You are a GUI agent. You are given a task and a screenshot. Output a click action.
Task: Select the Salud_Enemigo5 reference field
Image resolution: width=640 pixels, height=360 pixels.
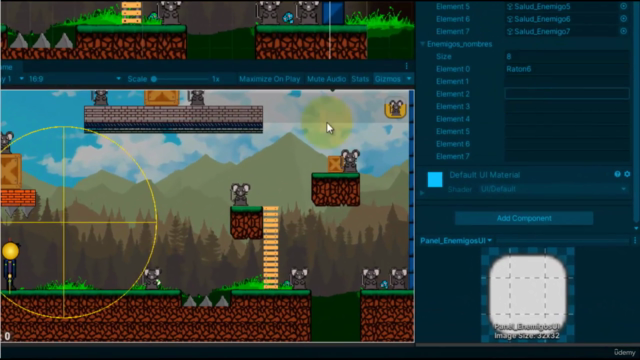[562, 7]
